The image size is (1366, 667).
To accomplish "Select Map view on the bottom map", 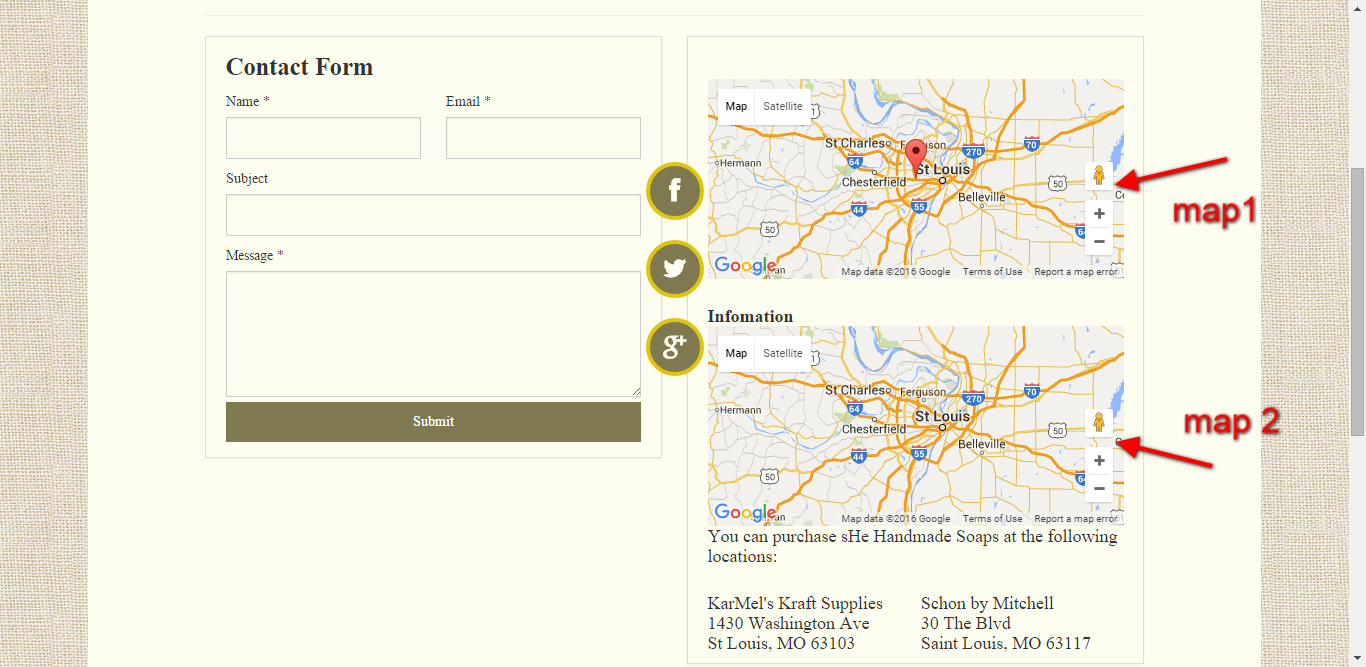I will [x=736, y=354].
